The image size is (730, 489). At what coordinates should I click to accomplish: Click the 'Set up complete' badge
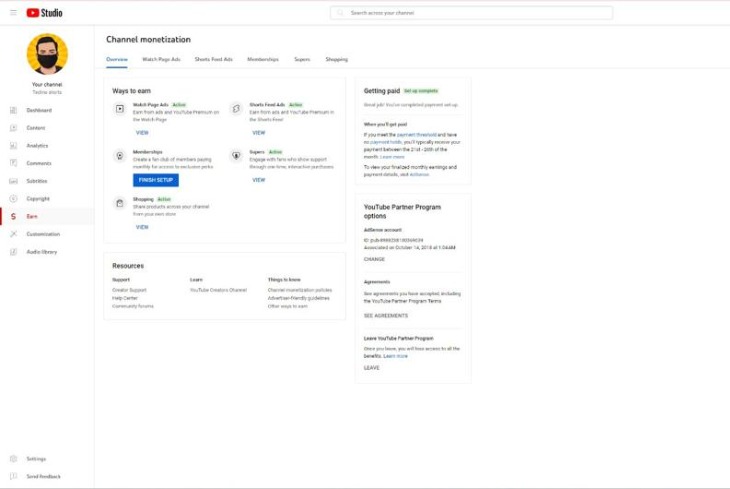click(x=421, y=91)
